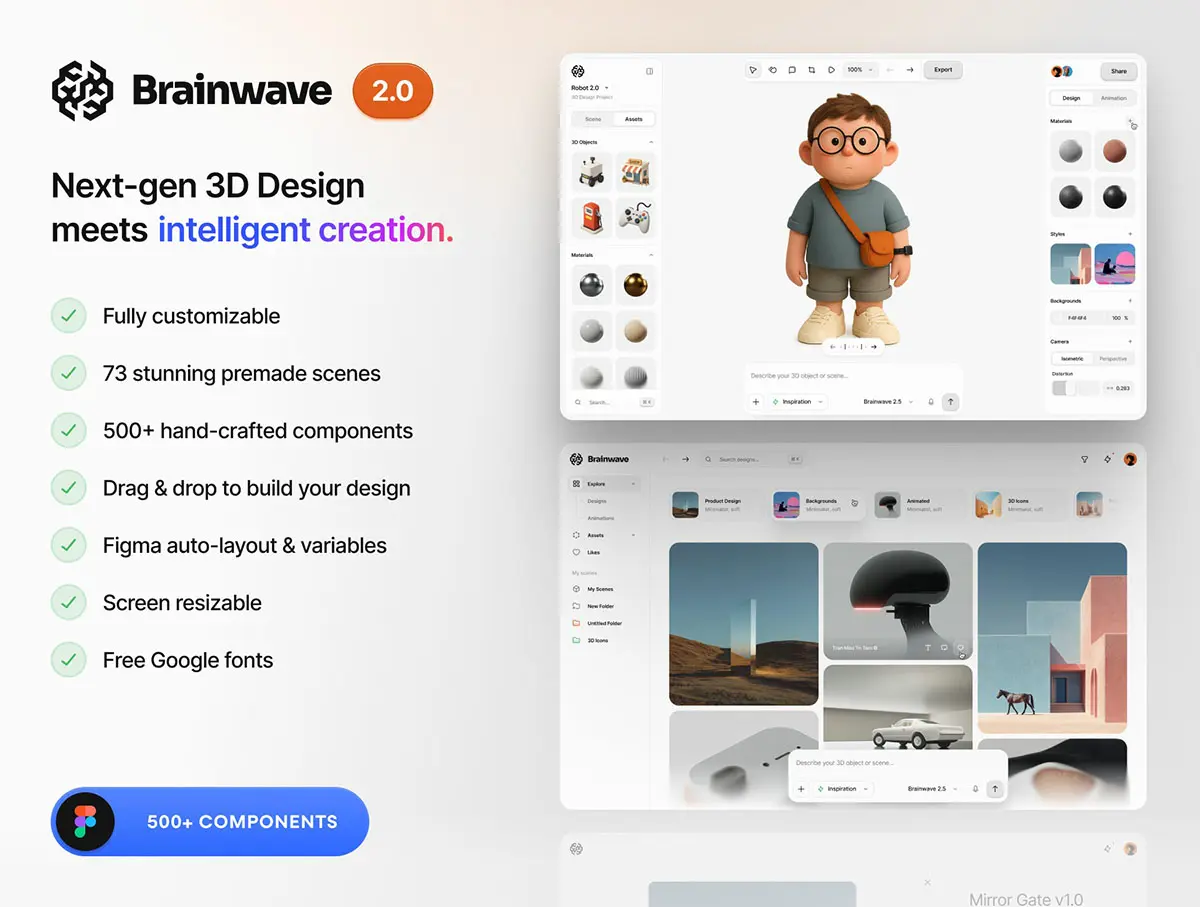This screenshot has height=907, width=1200.
Task: Select the Animated category card
Action: pos(917,505)
